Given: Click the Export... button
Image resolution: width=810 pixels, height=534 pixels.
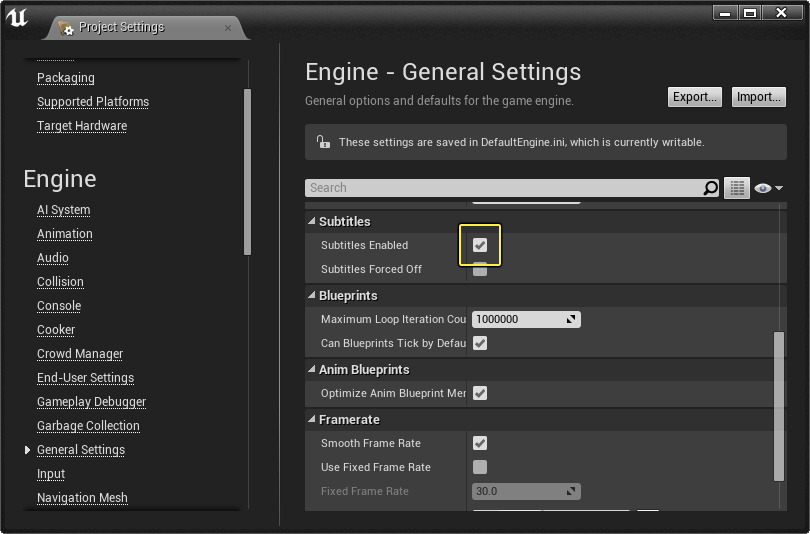Looking at the screenshot, I should [x=695, y=97].
